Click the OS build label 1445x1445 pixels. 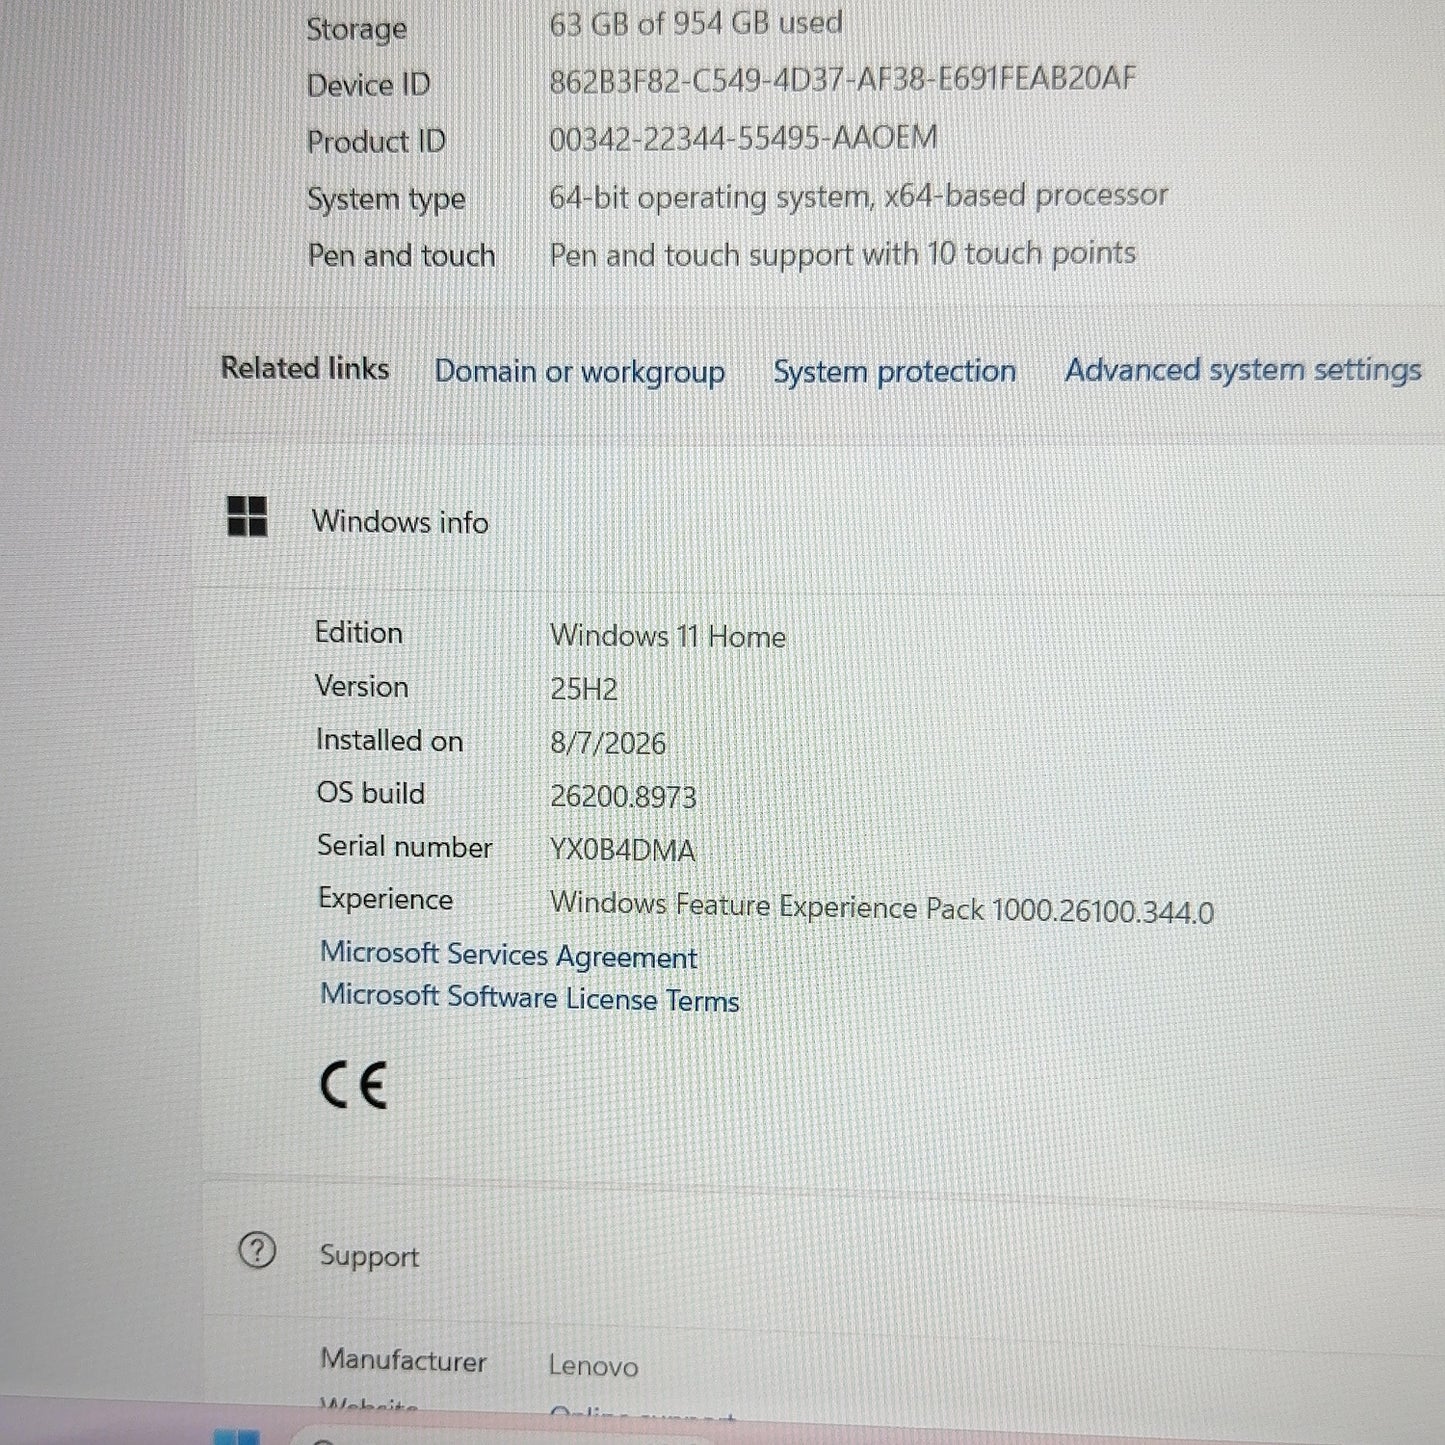pos(371,793)
